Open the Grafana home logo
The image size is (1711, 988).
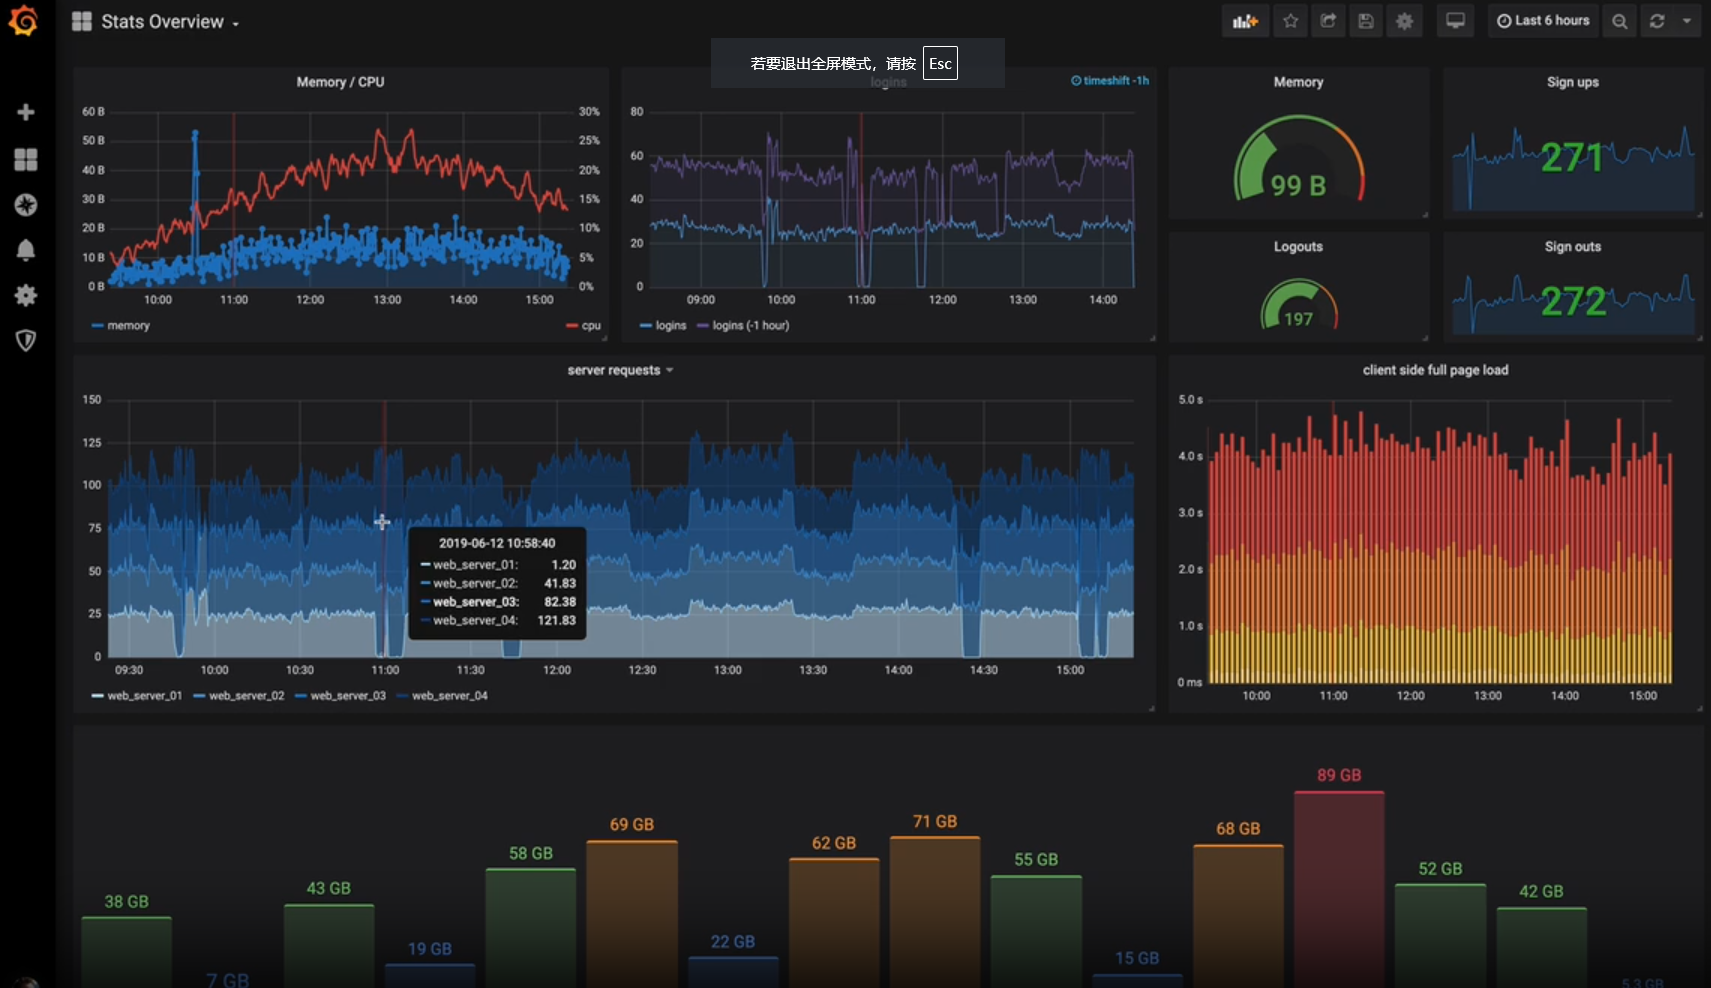(x=24, y=20)
